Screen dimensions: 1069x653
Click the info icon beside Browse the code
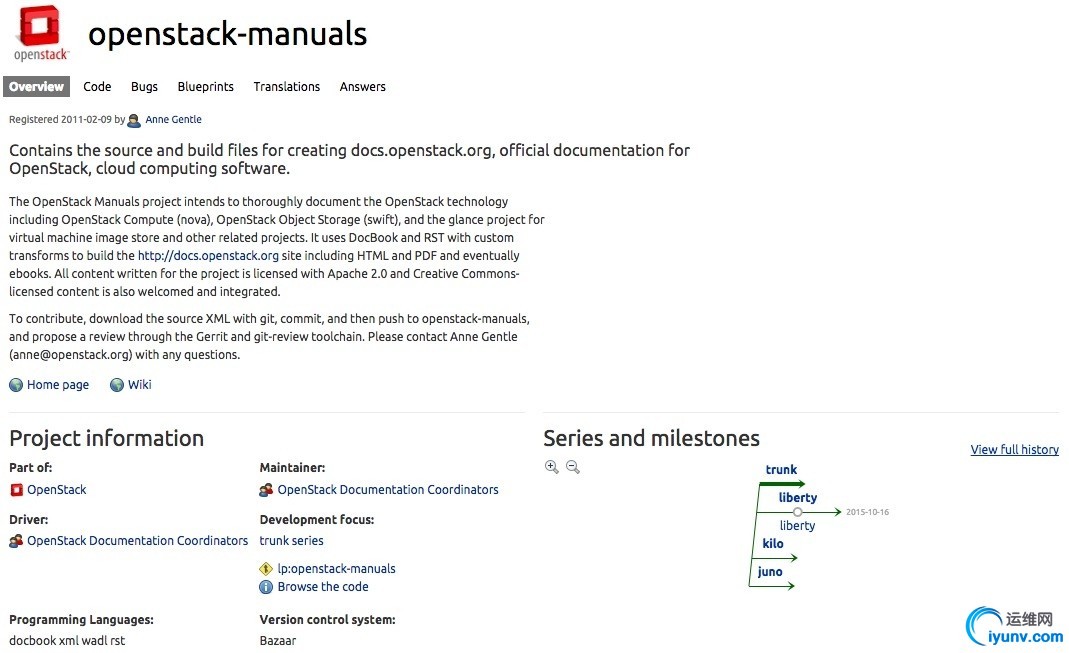click(266, 587)
